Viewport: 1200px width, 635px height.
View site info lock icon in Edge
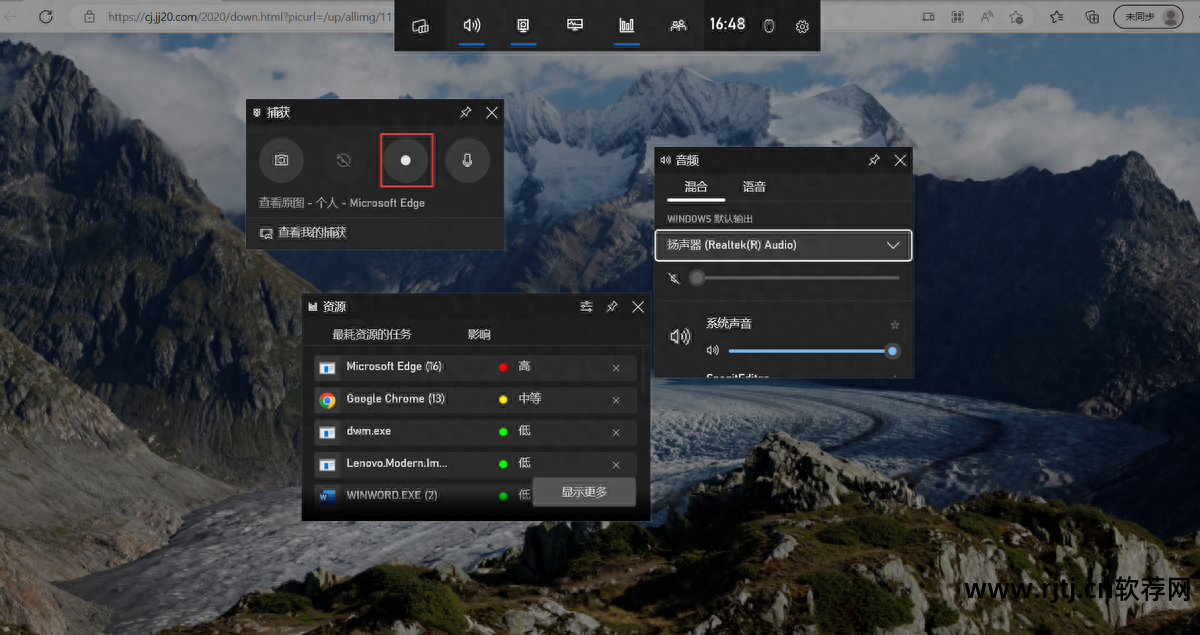(90, 17)
